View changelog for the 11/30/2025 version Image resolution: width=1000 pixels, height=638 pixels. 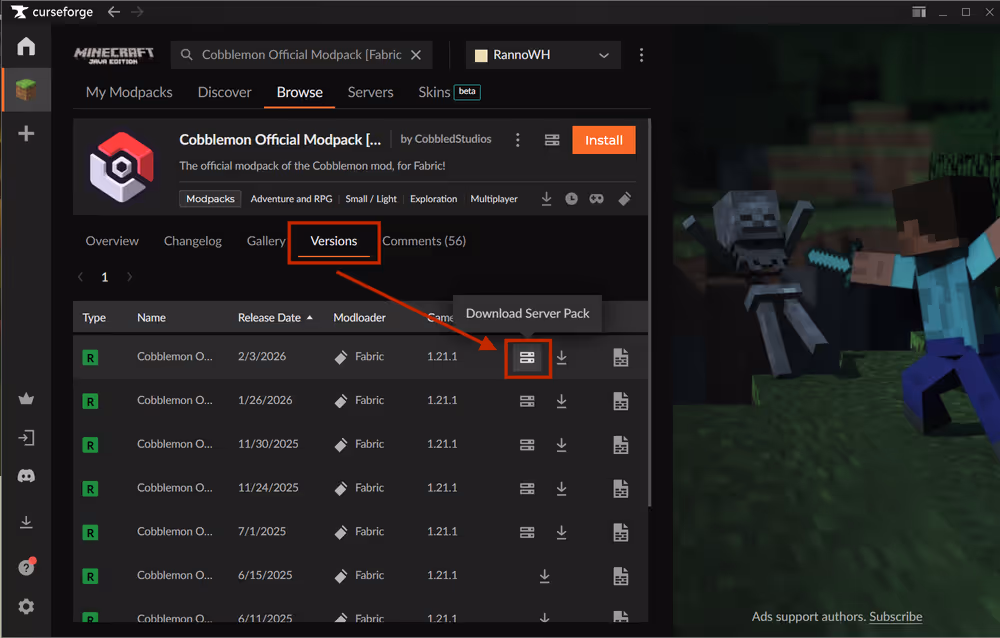pos(621,445)
